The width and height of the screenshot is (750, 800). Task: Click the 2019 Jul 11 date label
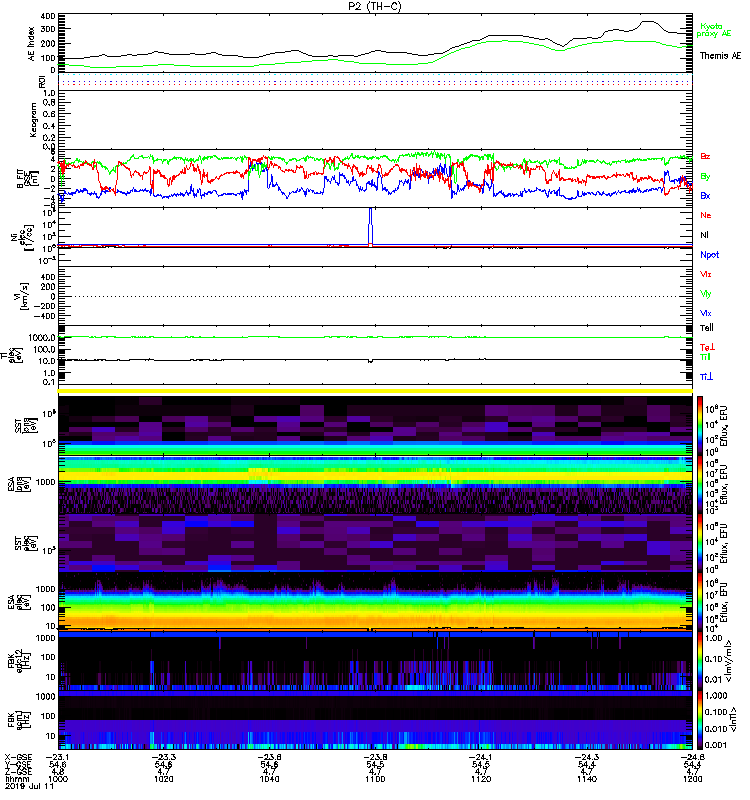(30, 786)
